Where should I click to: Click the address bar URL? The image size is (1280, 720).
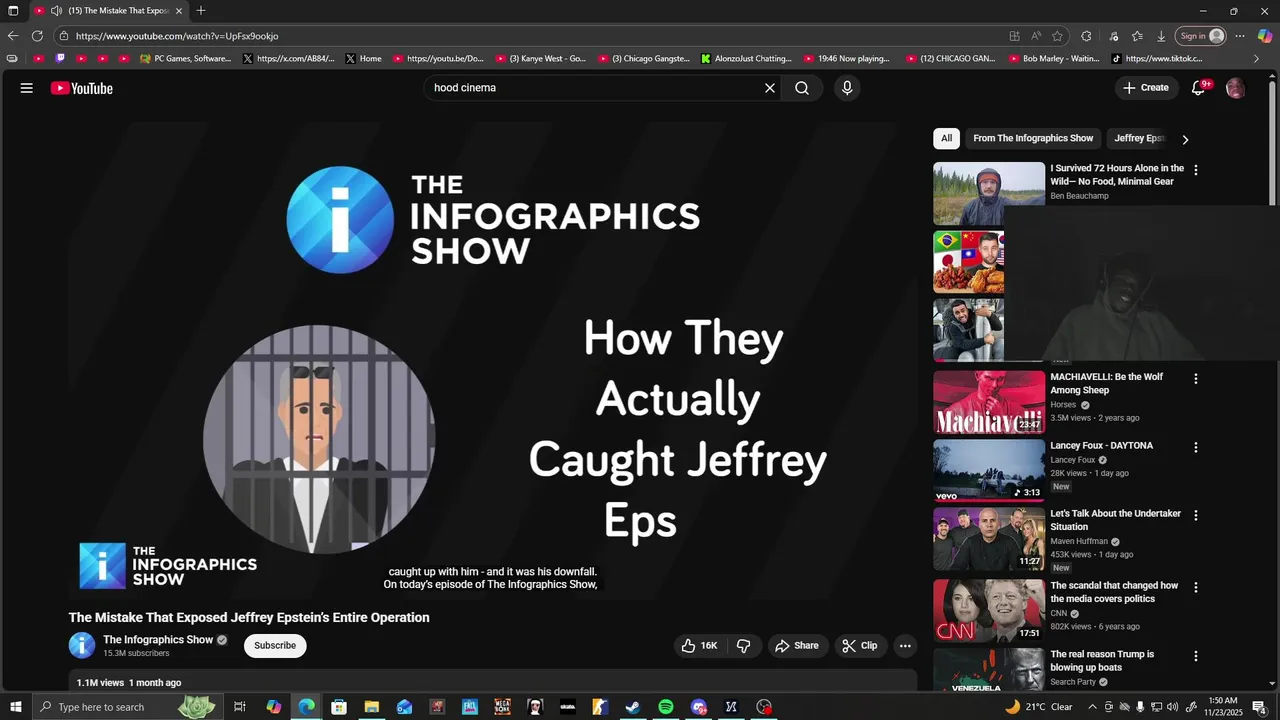coord(177,36)
